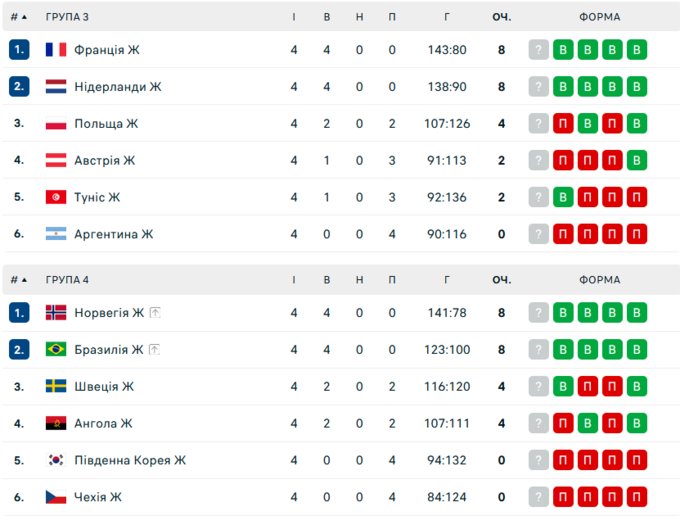Click Франція Ж gray question-mark form badge
The height and width of the screenshot is (516, 680).
point(539,50)
